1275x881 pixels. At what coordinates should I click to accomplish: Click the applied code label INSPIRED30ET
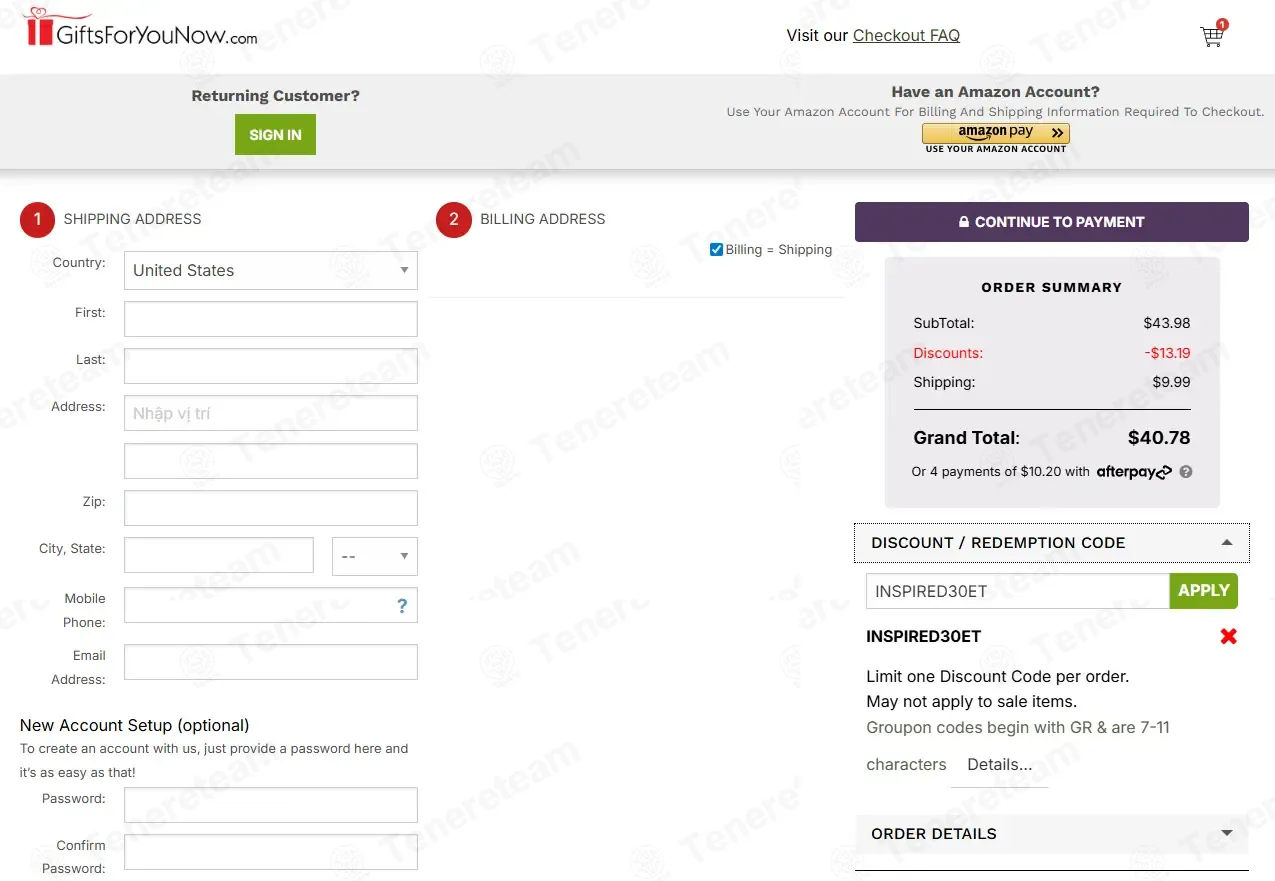[924, 636]
